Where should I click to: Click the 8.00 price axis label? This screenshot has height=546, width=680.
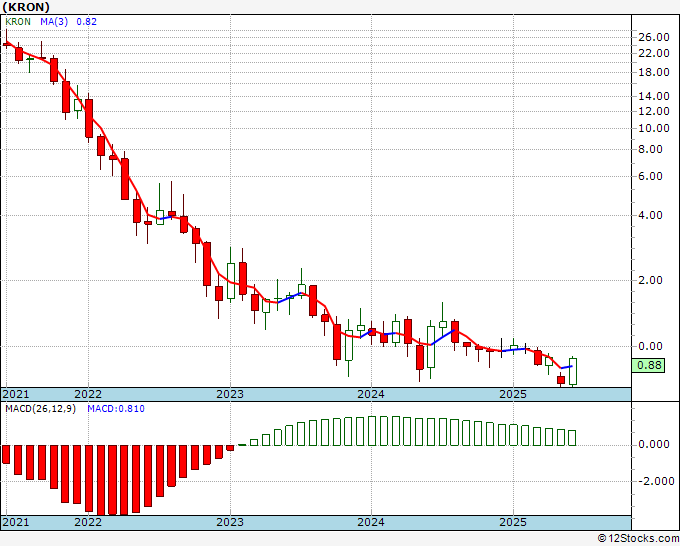[x=651, y=149]
